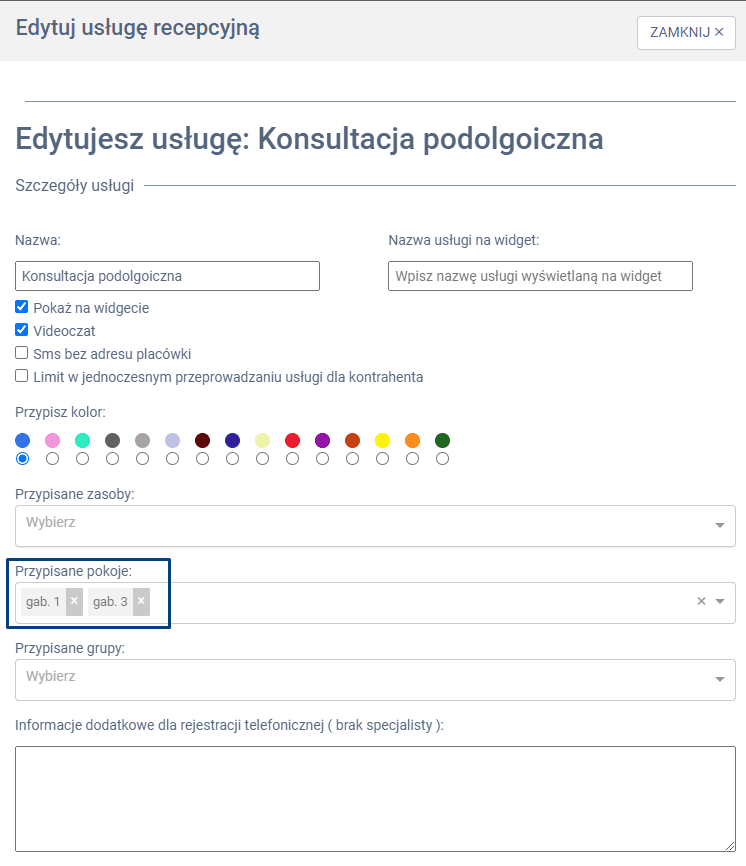Clear all assigned rooms with X icon

[701, 601]
